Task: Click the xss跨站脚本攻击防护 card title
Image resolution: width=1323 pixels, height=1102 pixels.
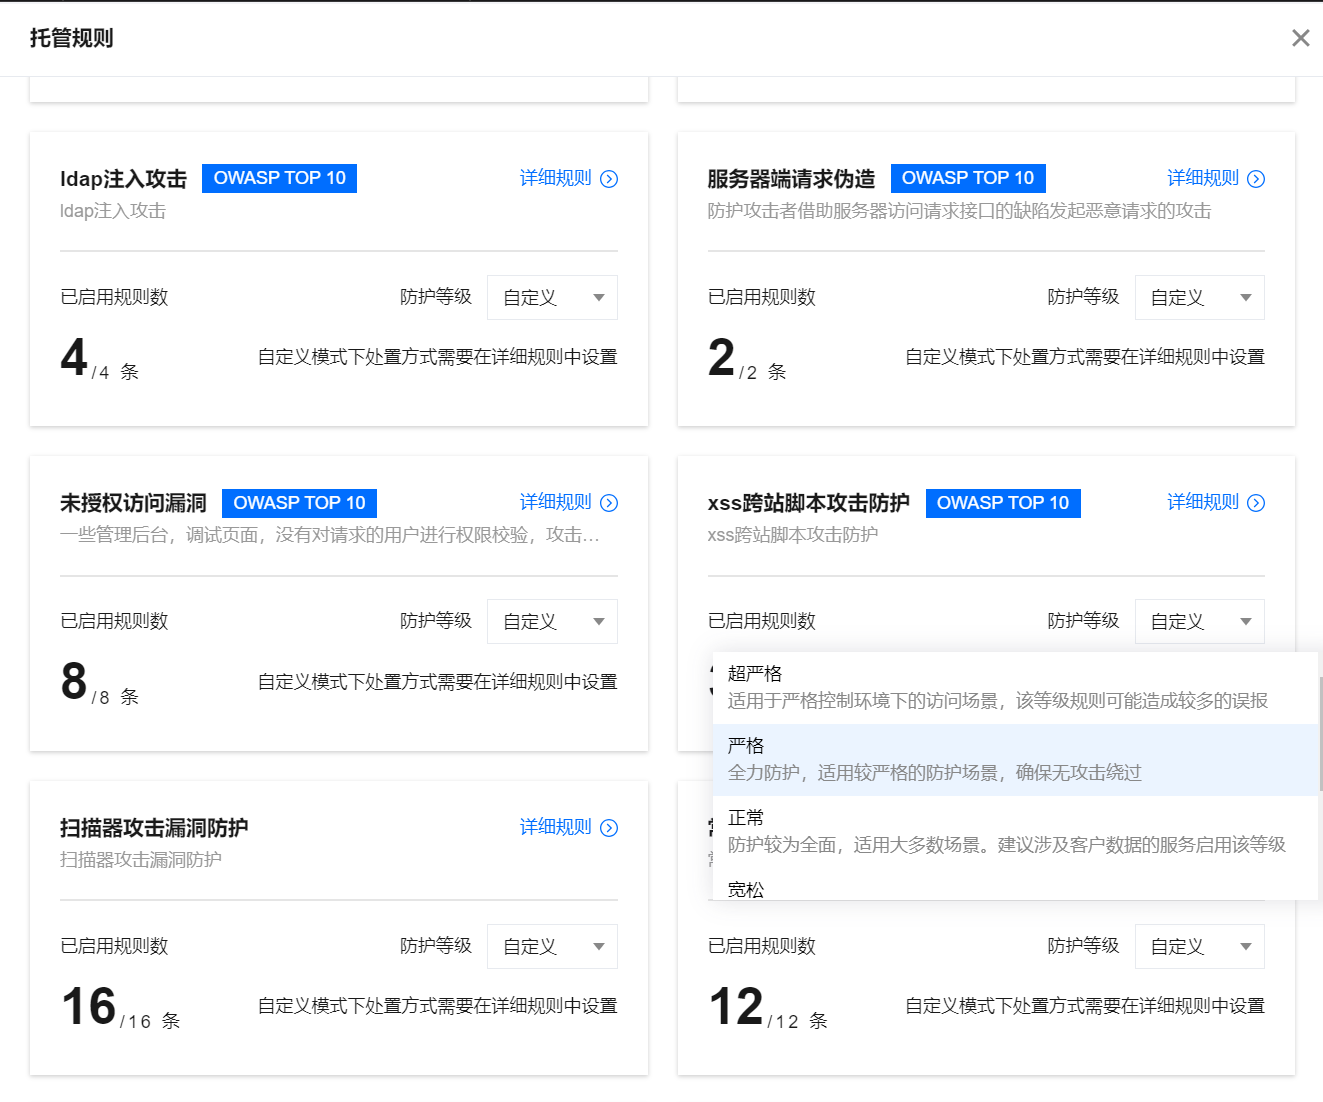Action: [808, 503]
